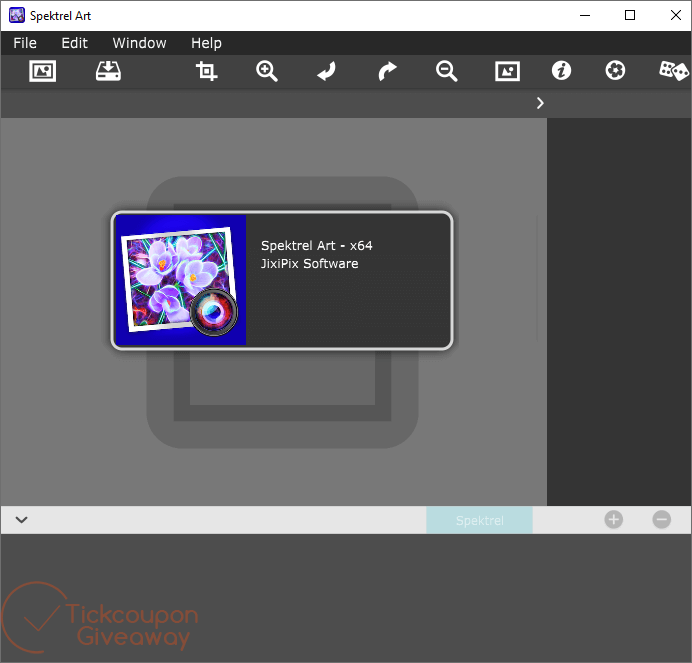692x663 pixels.
Task: Click the plus Add Layer button
Action: click(x=613, y=520)
